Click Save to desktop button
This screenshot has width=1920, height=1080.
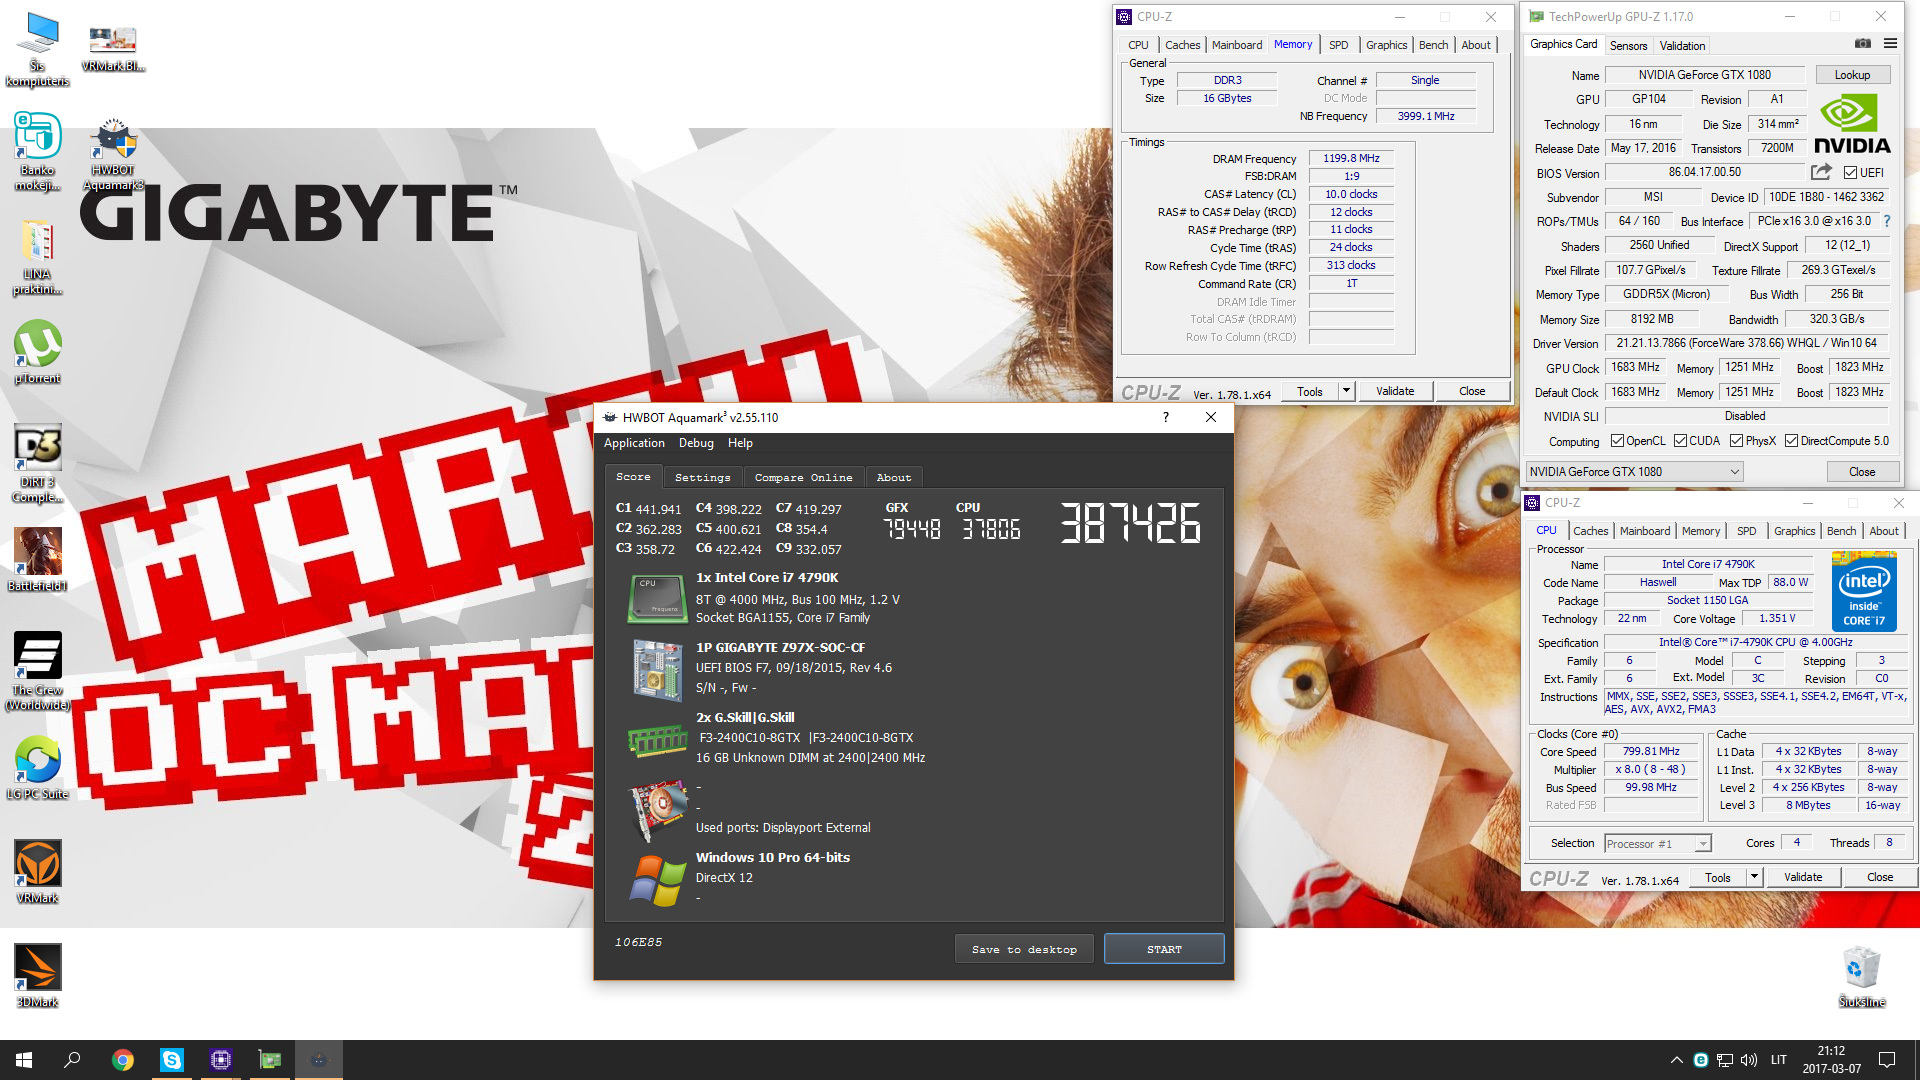point(1024,949)
